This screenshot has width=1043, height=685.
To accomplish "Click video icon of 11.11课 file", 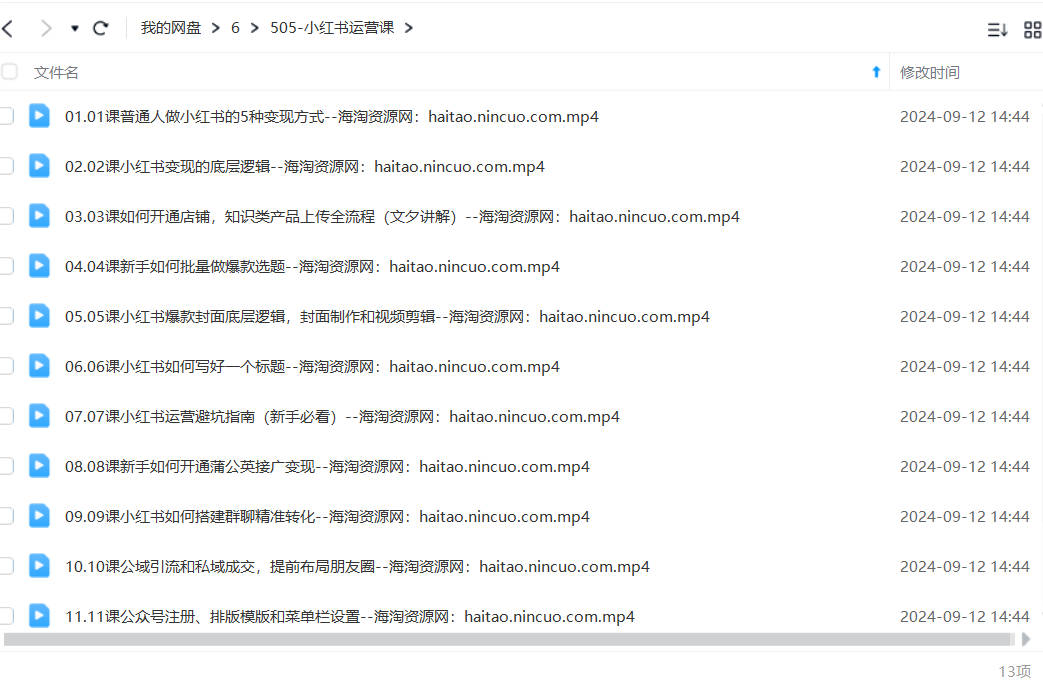I will pyautogui.click(x=39, y=616).
